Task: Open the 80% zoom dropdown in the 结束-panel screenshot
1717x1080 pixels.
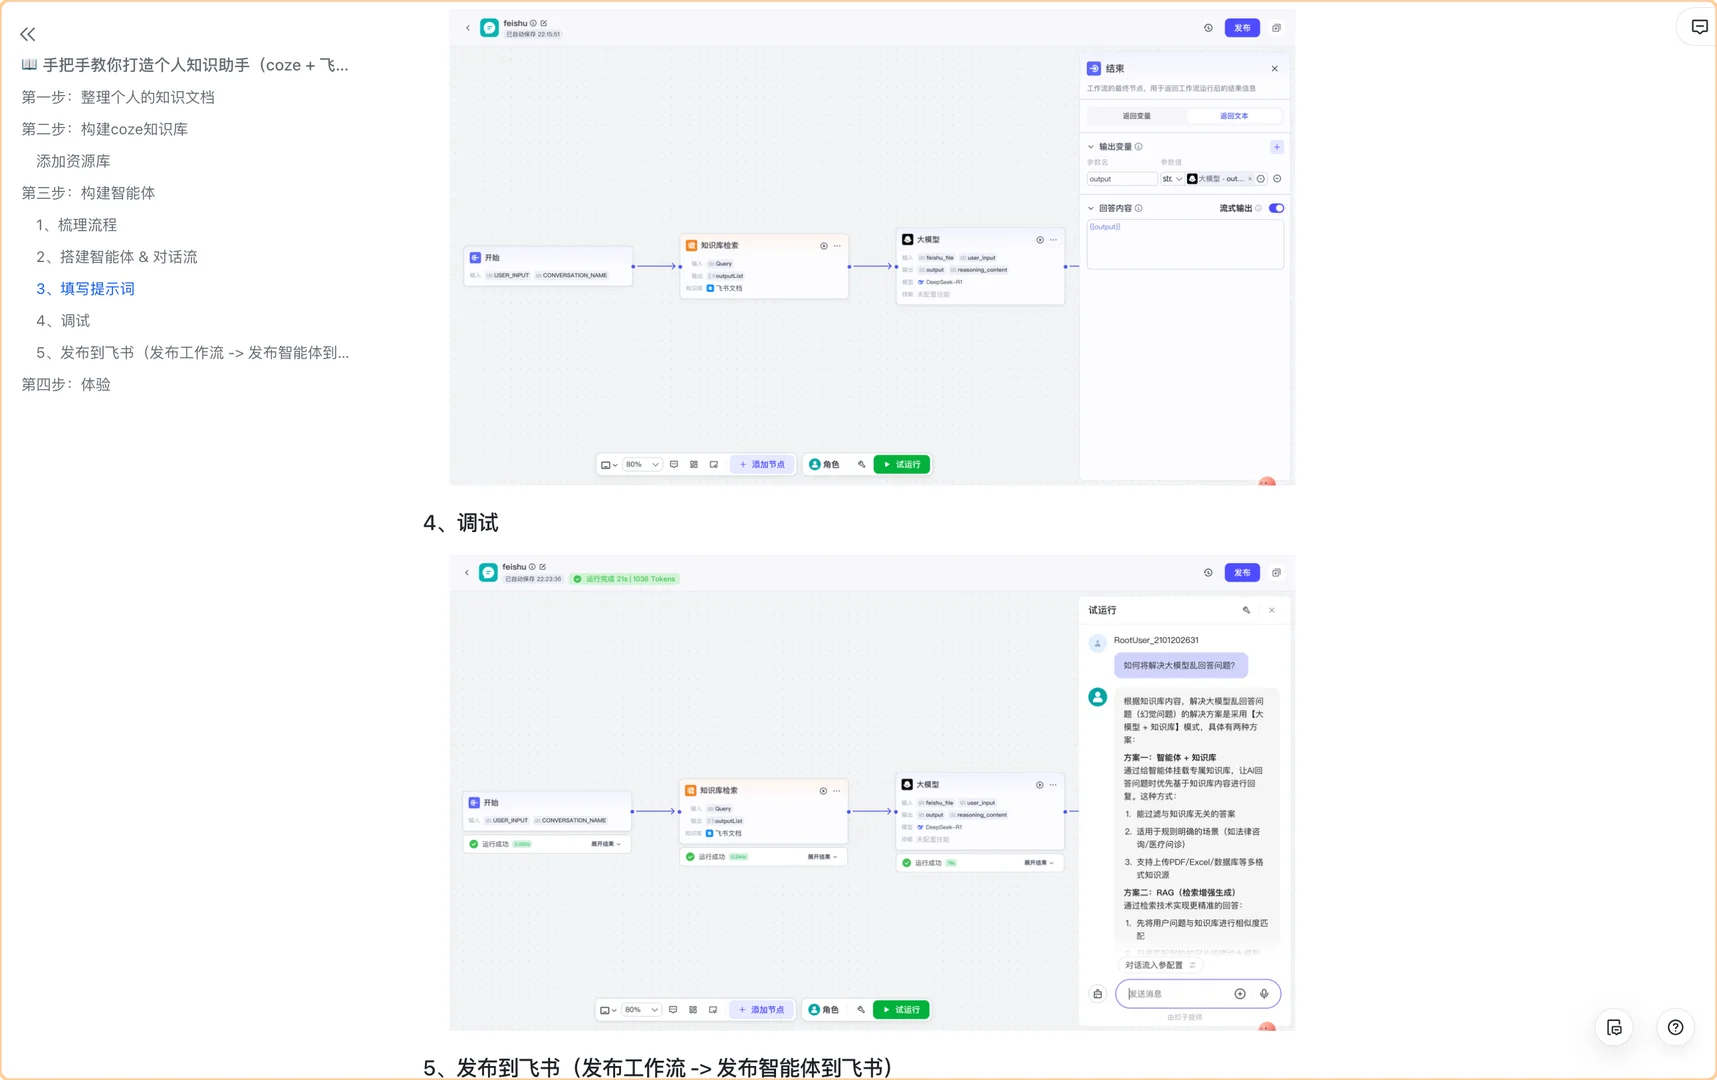Action: click(642, 464)
